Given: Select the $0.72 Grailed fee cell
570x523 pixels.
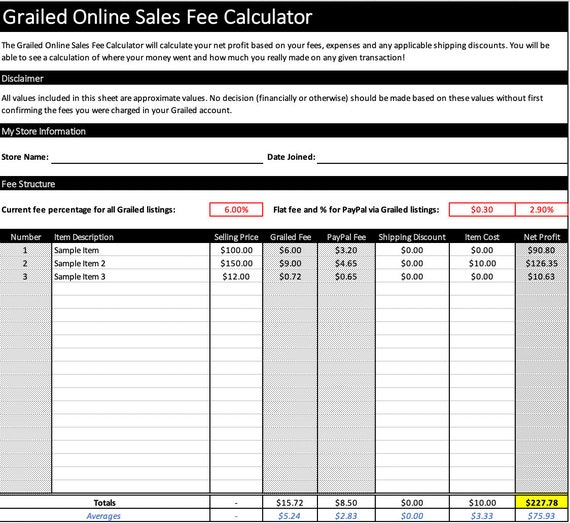Looking at the screenshot, I should 290,277.
